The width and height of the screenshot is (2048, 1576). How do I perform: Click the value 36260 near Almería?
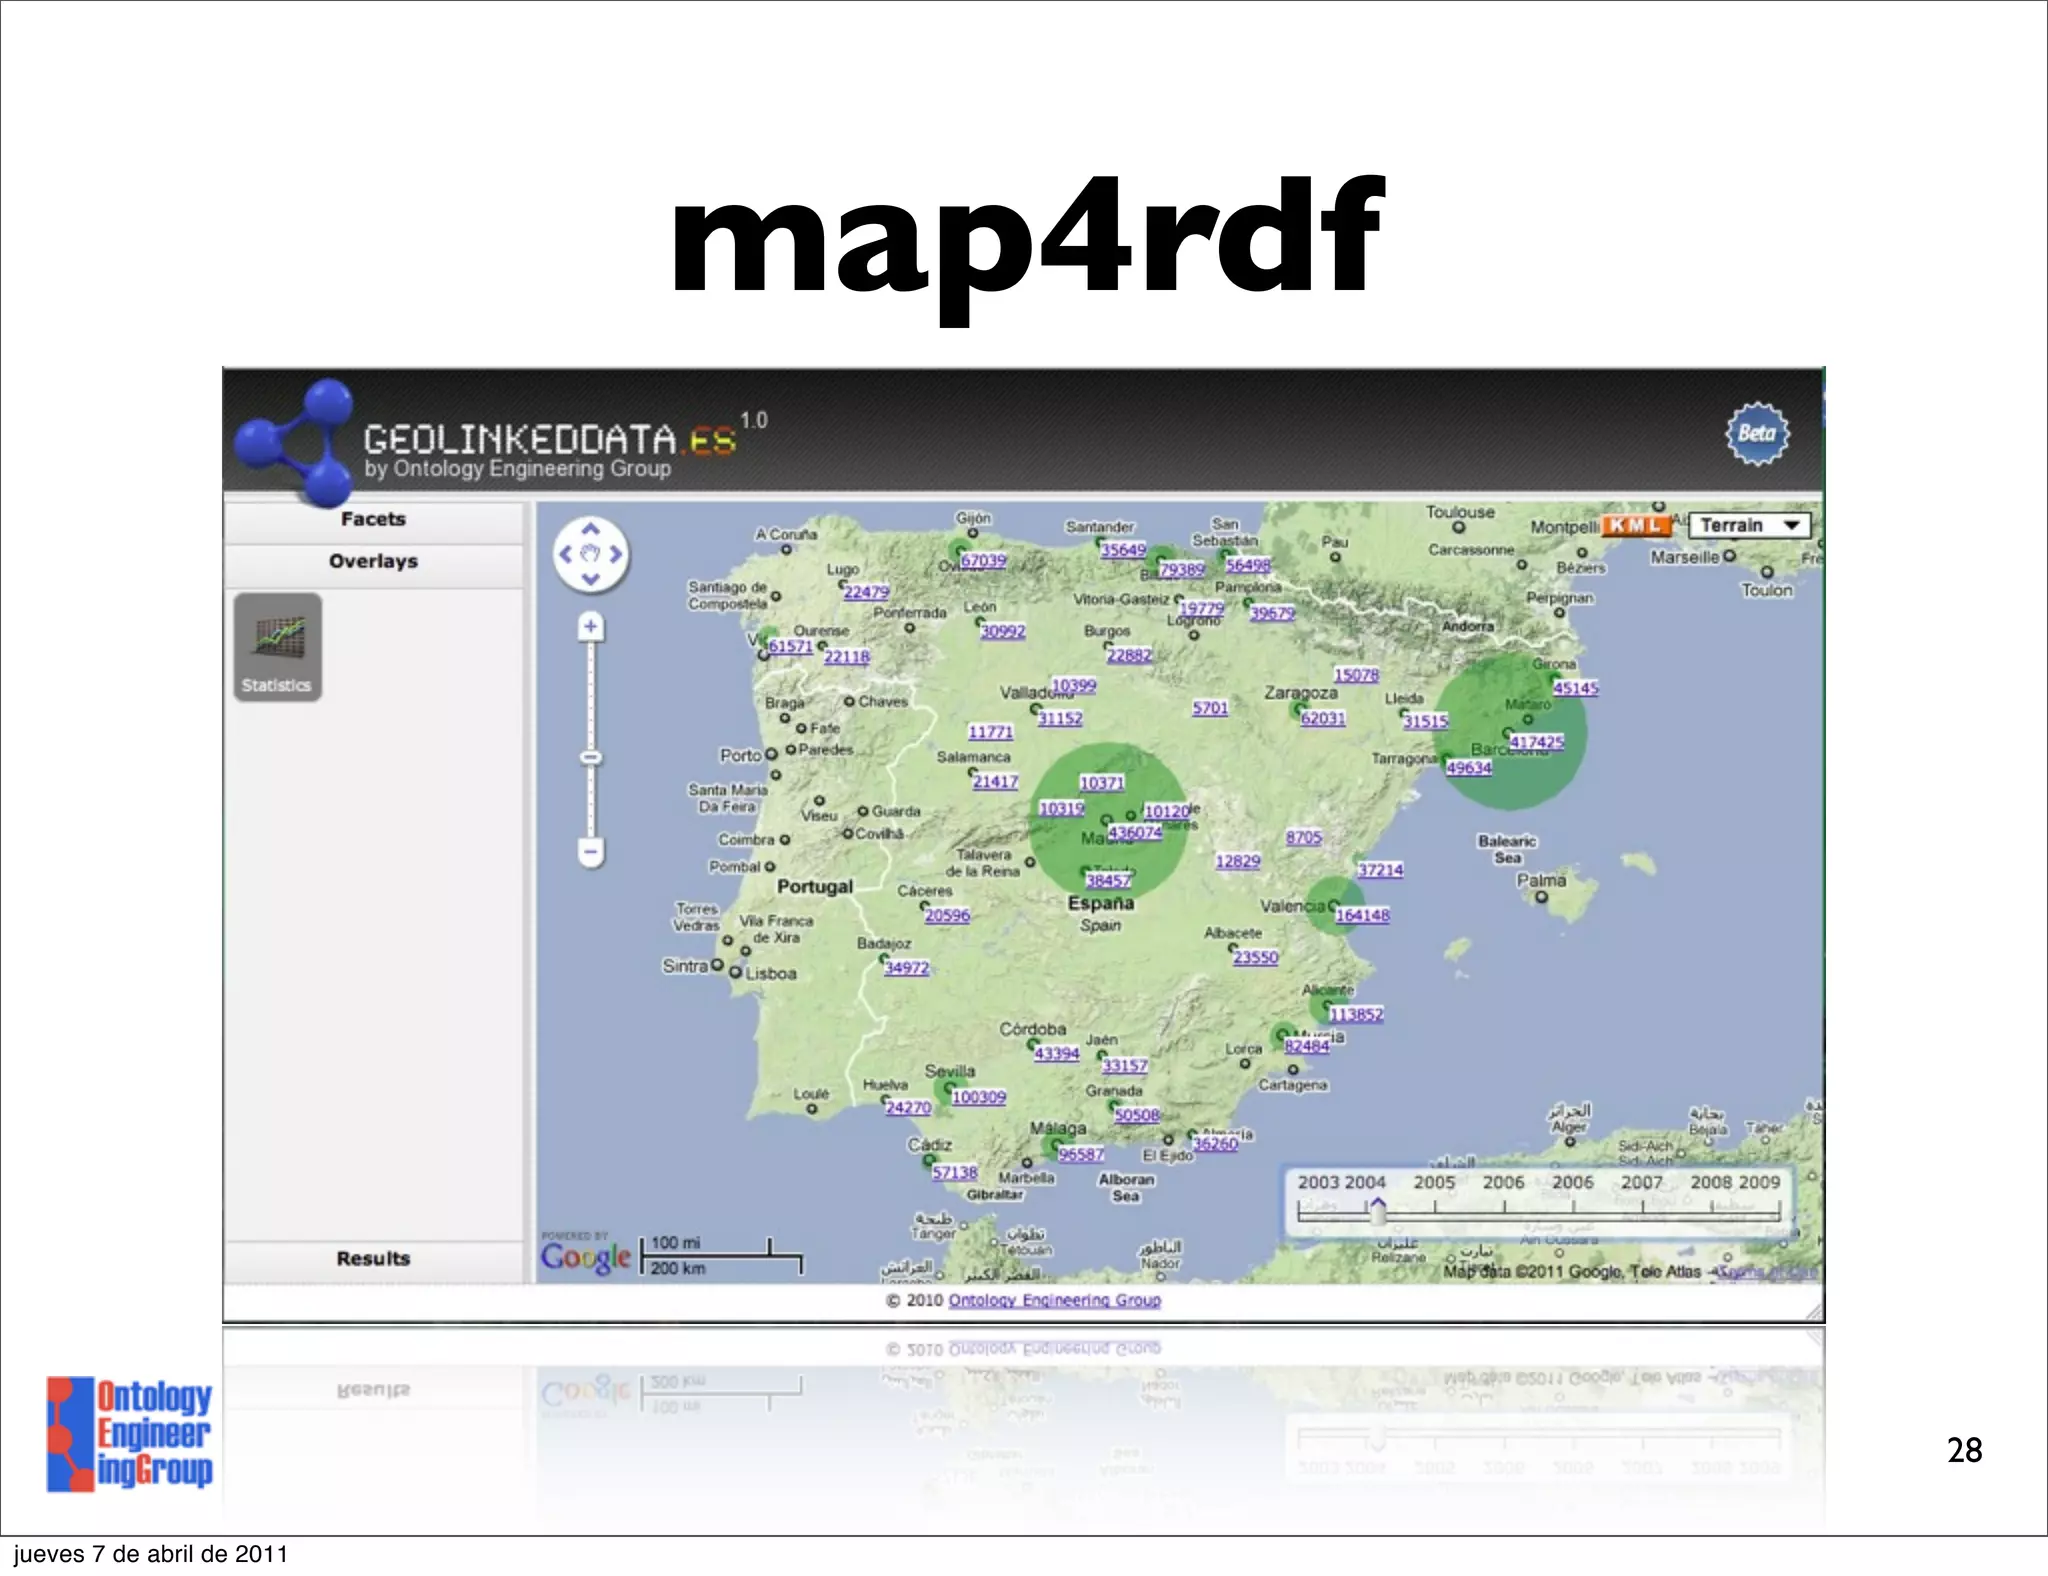(1216, 1144)
